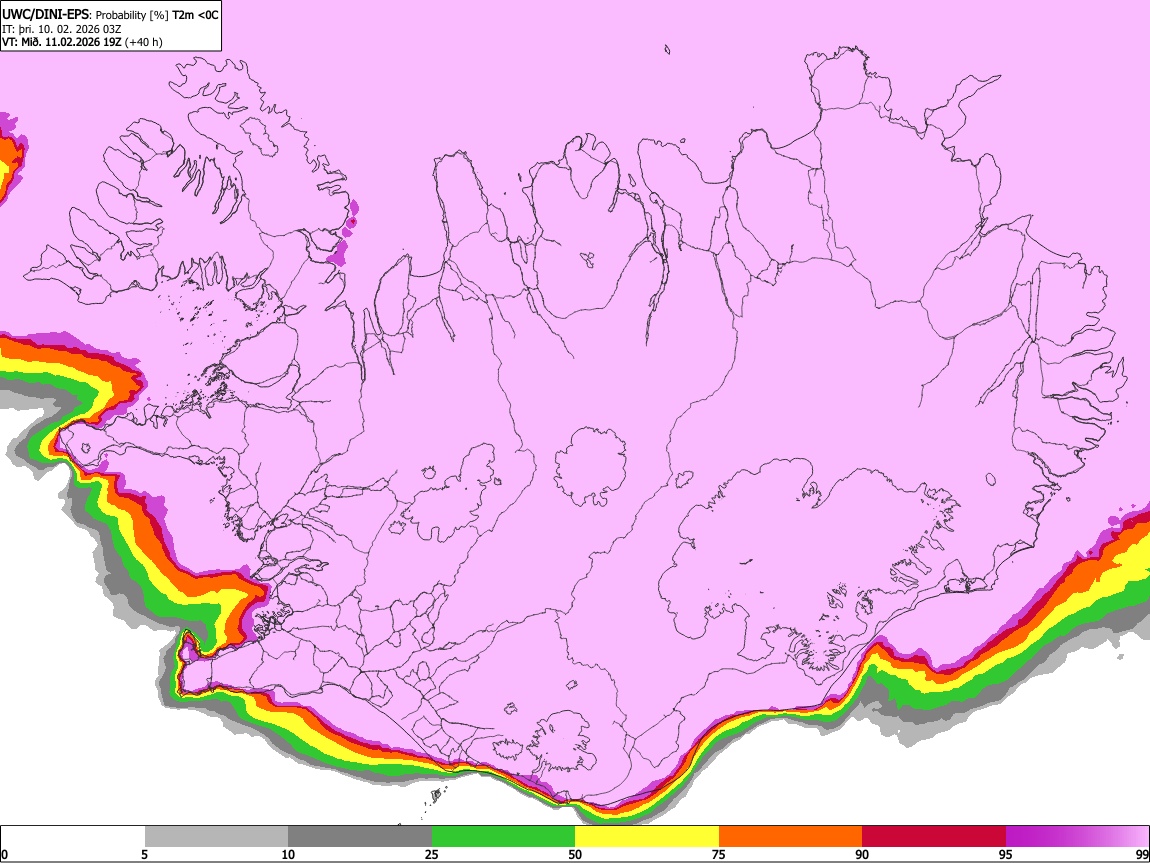The height and width of the screenshot is (863, 1150).
Task: Click the dark gray 10–25 legend swatch
Action: click(360, 836)
